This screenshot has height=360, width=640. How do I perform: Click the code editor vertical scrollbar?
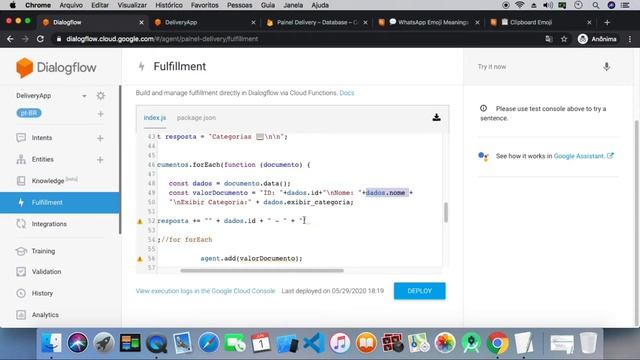pyautogui.click(x=446, y=212)
